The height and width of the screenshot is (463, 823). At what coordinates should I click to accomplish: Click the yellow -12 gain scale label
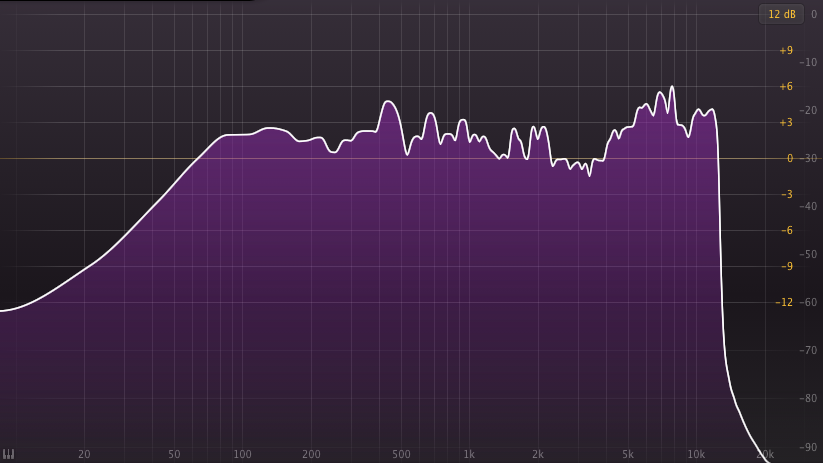click(784, 302)
